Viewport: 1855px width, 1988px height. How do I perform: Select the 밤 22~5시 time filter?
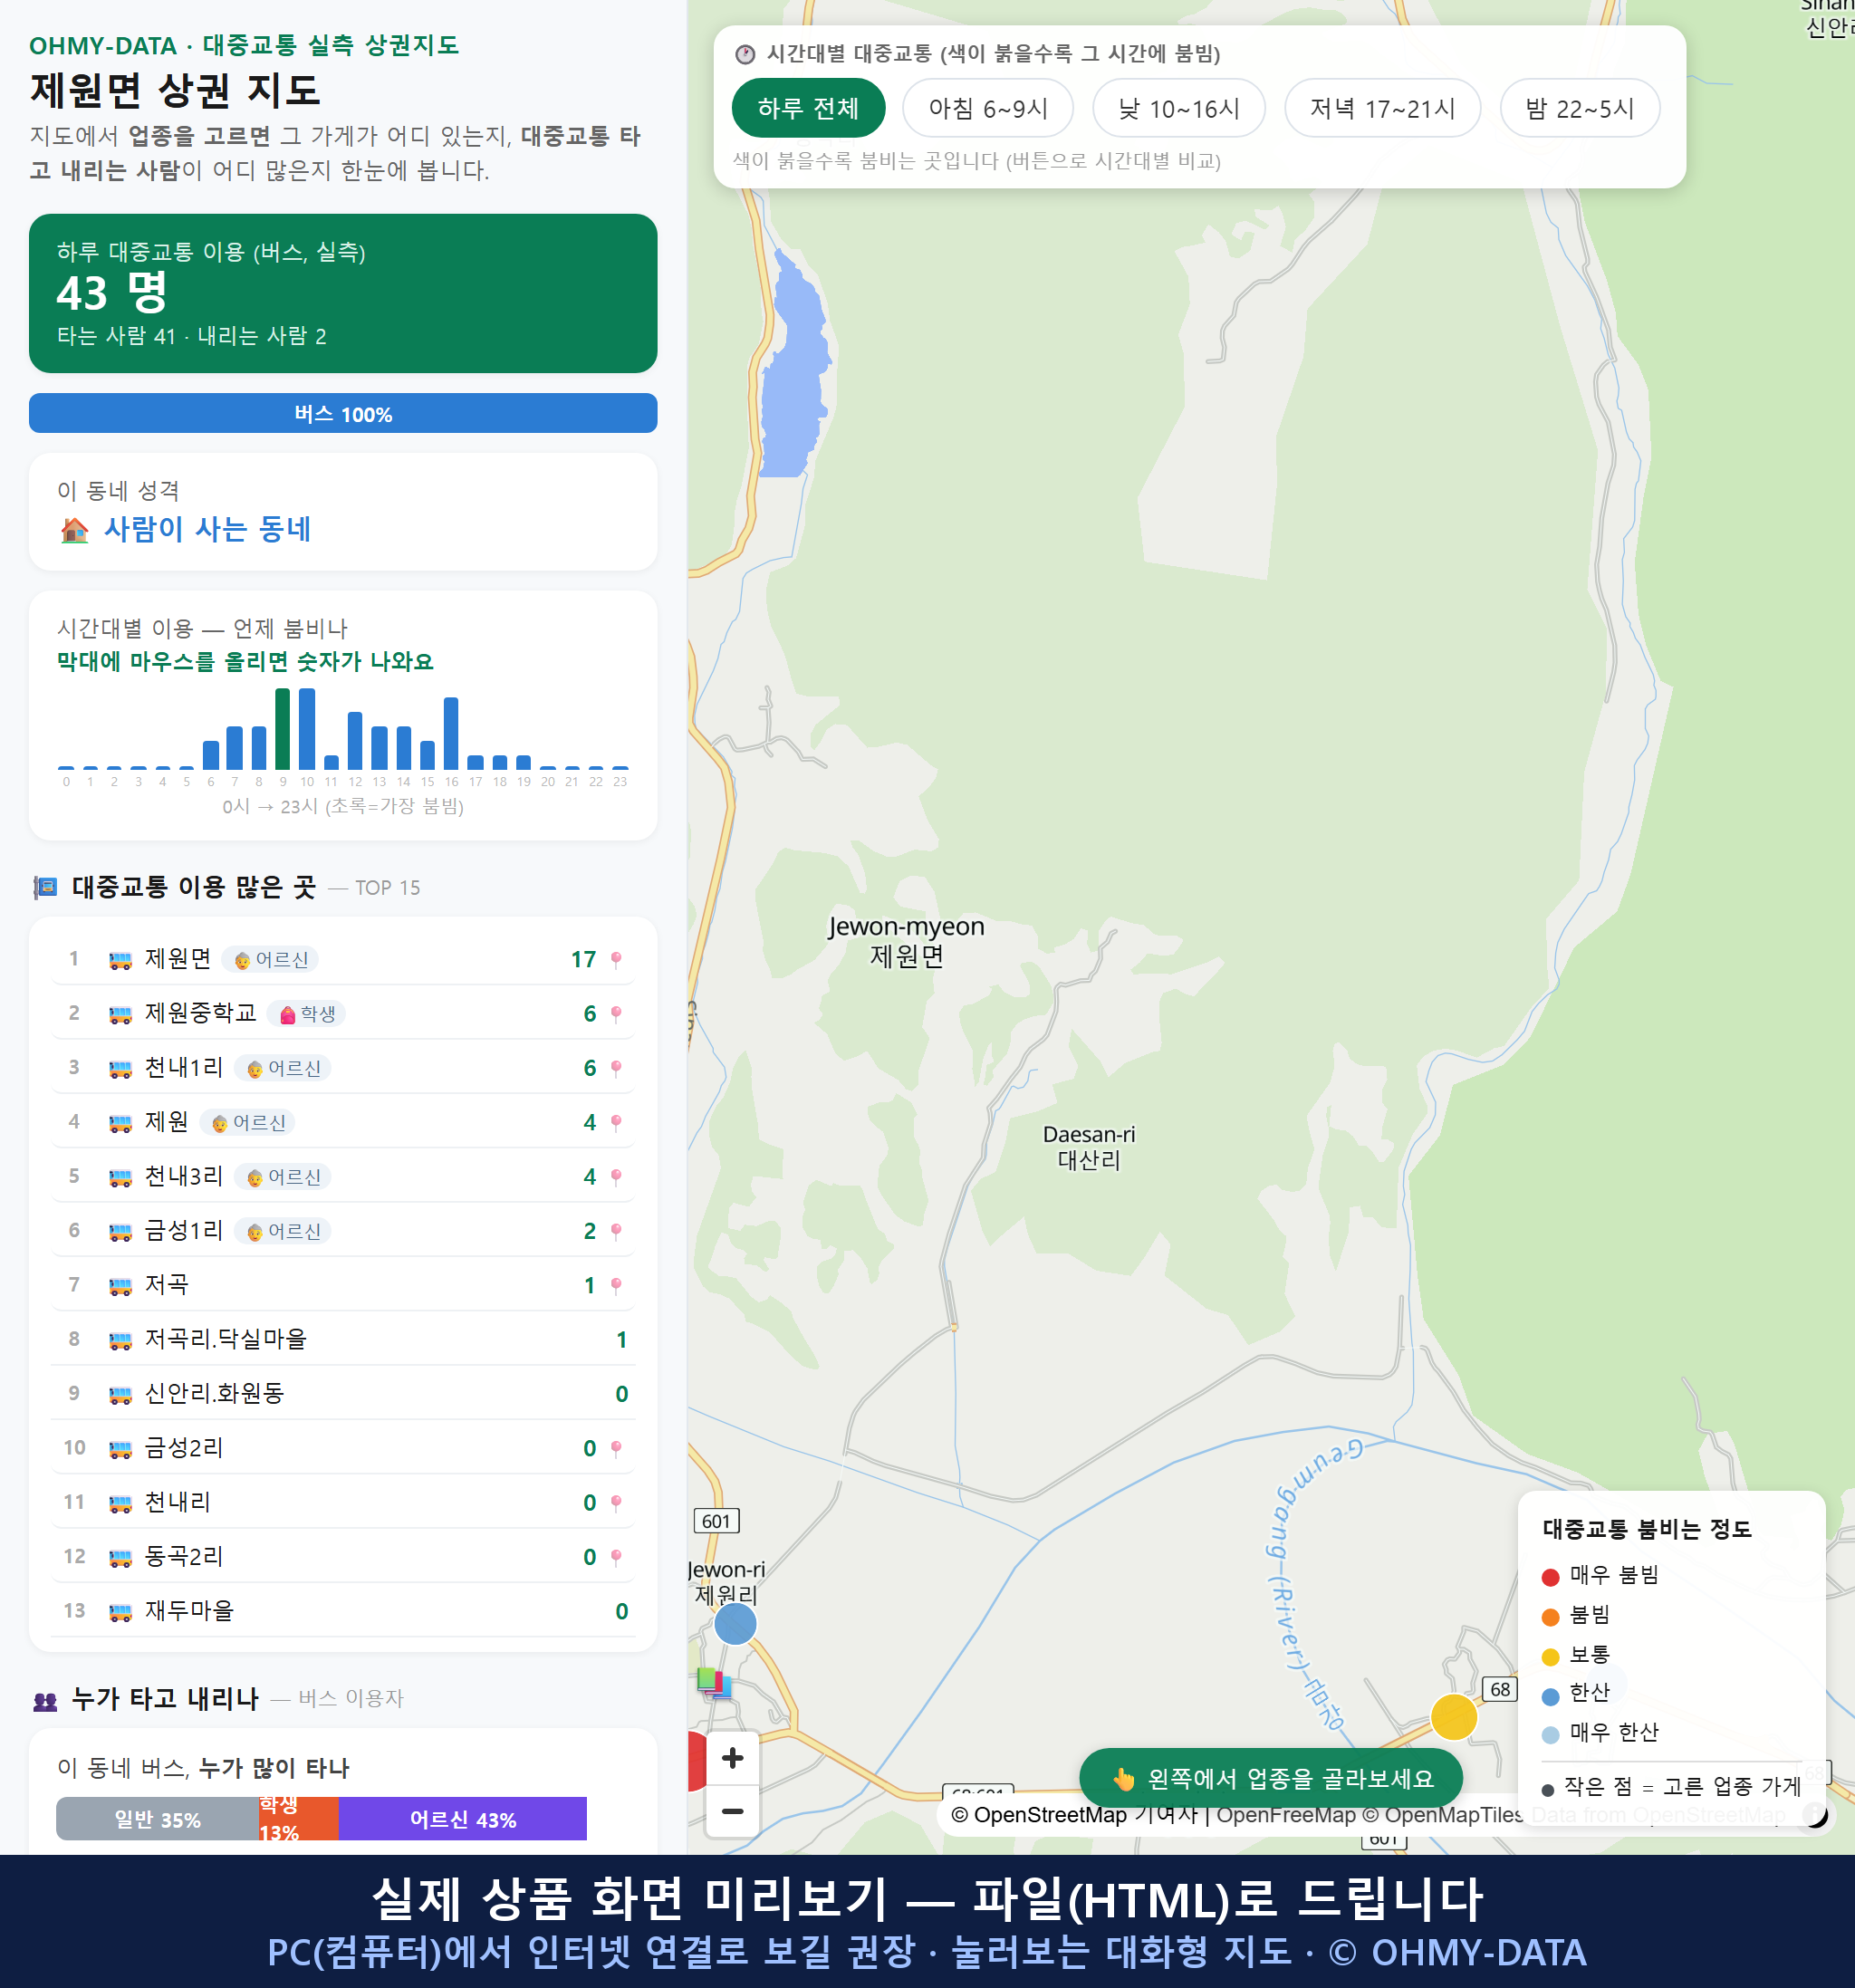point(1579,108)
